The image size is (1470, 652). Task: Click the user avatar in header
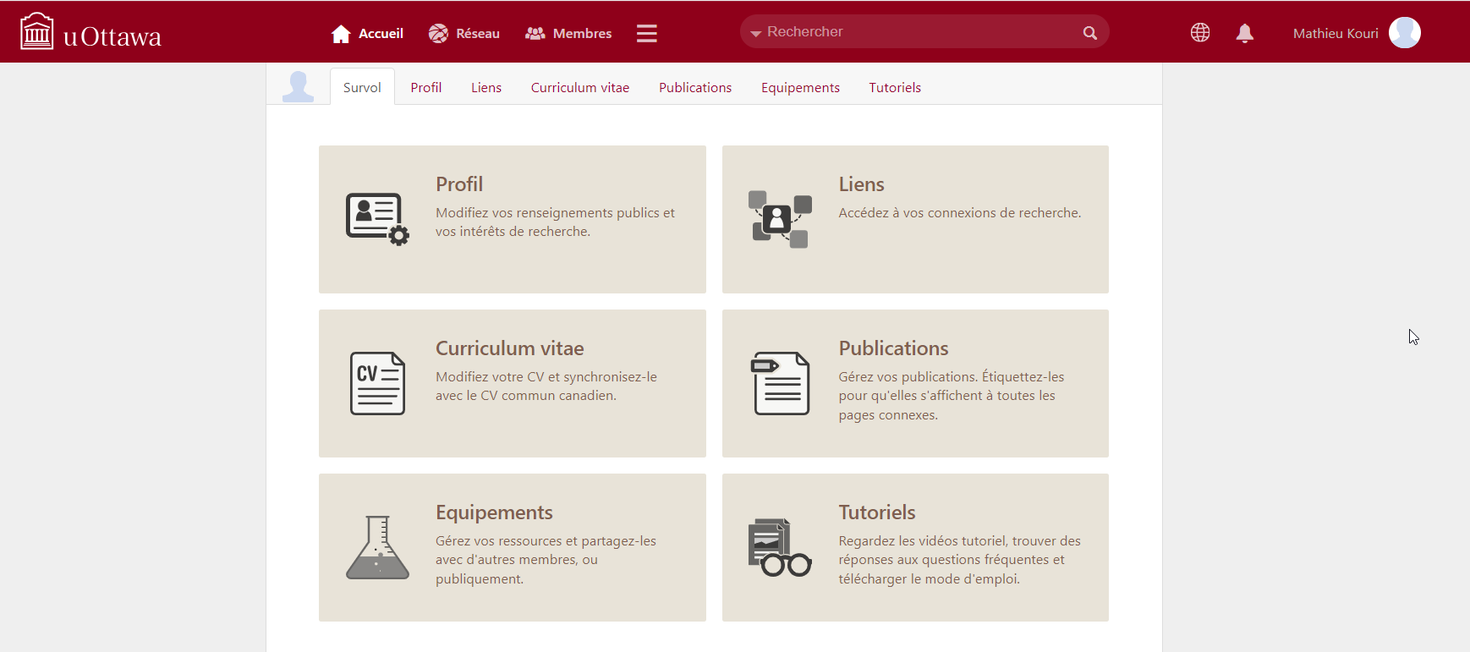[1405, 33]
